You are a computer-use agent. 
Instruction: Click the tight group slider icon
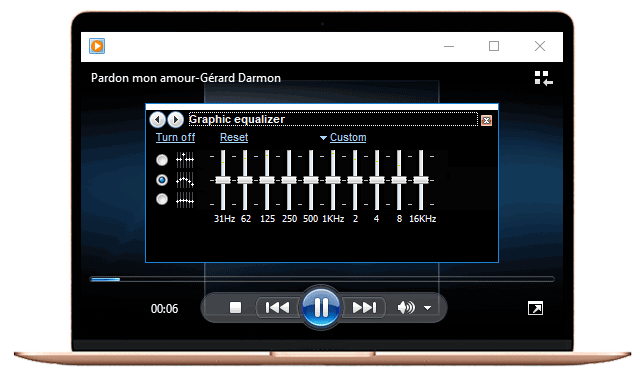tap(185, 200)
